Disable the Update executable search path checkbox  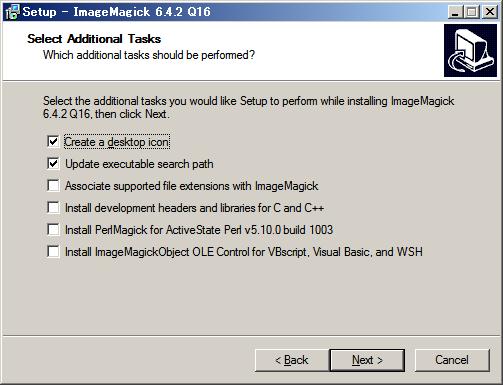(x=53, y=164)
